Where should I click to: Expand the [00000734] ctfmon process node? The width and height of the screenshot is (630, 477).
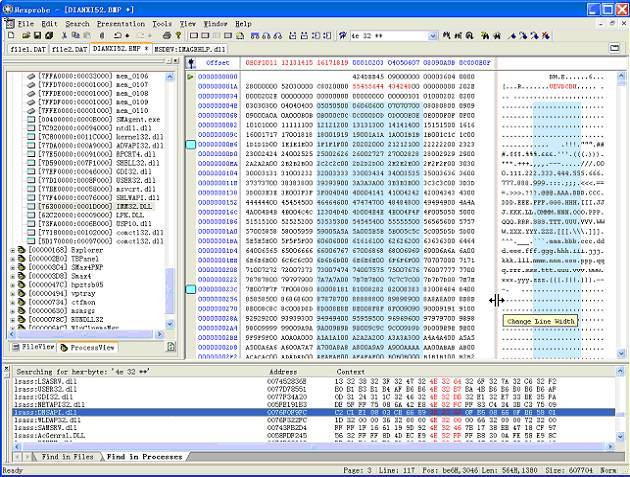(12, 302)
